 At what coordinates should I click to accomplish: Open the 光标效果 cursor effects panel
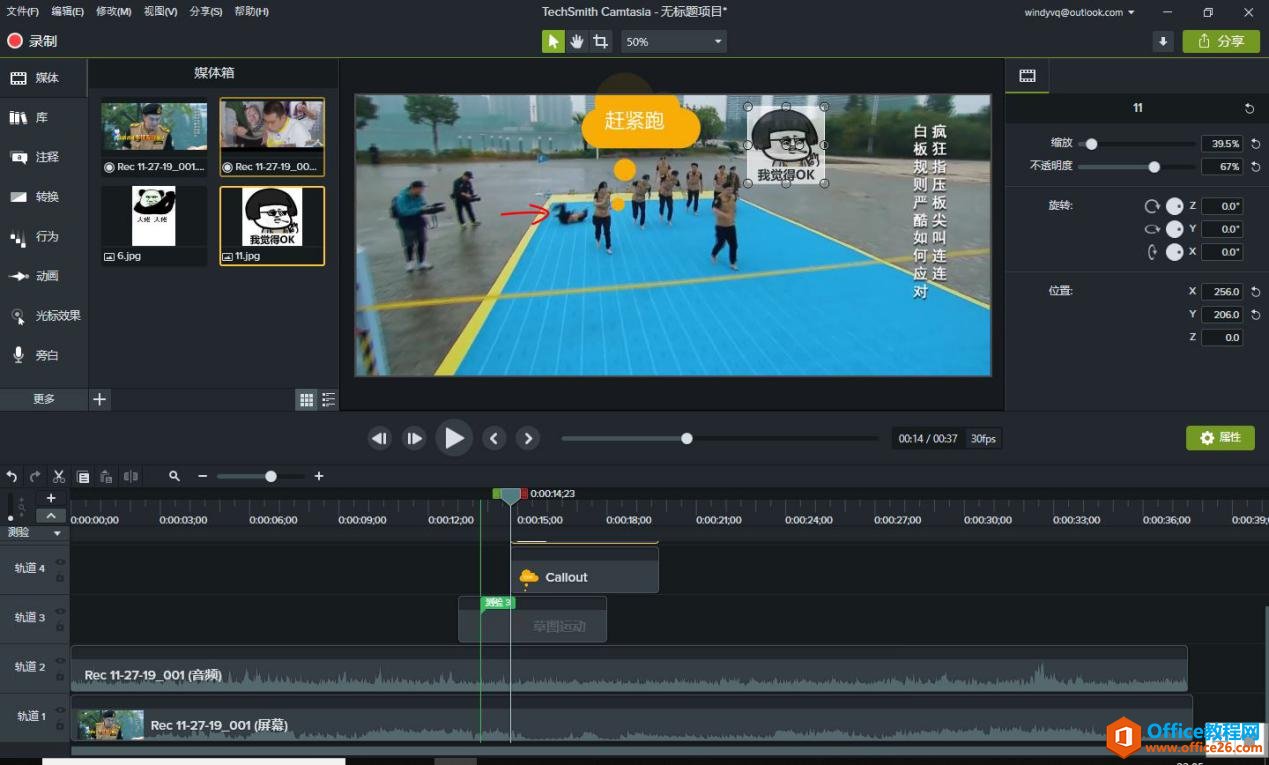pyautogui.click(x=44, y=316)
